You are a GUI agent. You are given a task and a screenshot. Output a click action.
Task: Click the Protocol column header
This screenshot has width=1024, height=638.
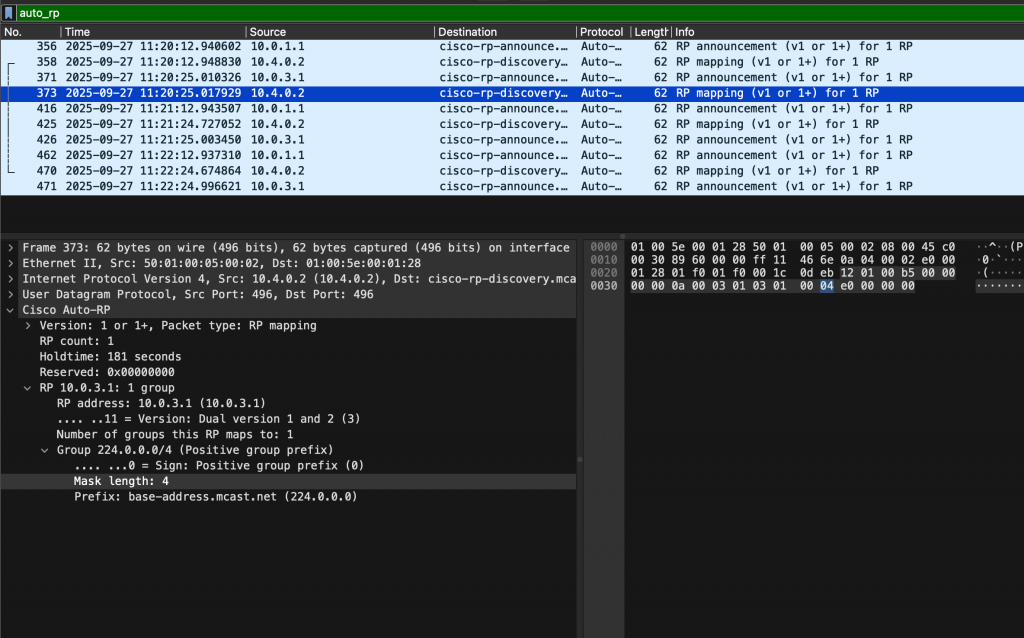coord(602,32)
